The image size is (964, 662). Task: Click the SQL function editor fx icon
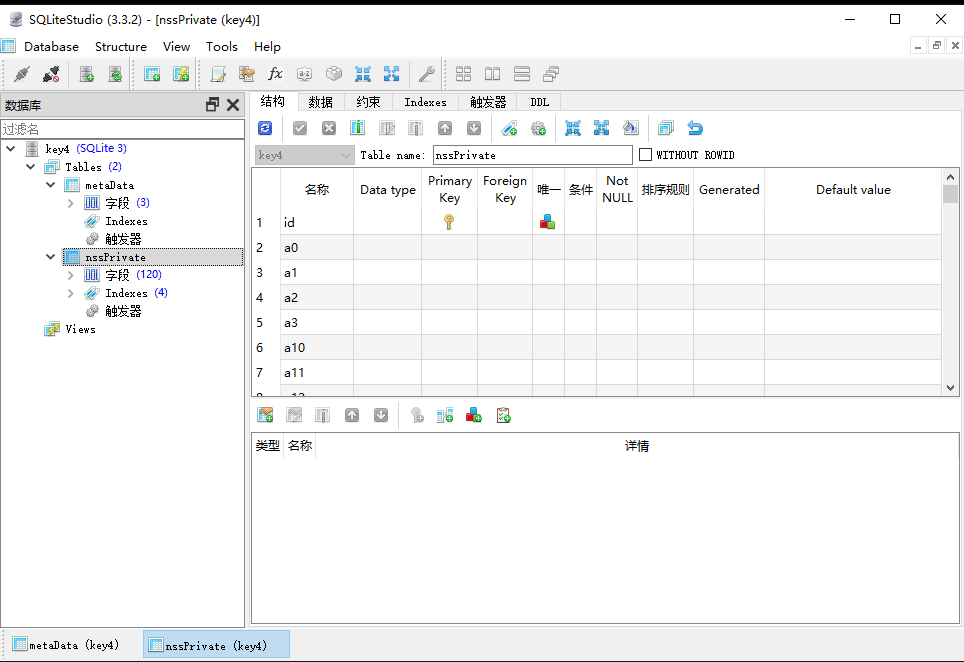pyautogui.click(x=275, y=74)
